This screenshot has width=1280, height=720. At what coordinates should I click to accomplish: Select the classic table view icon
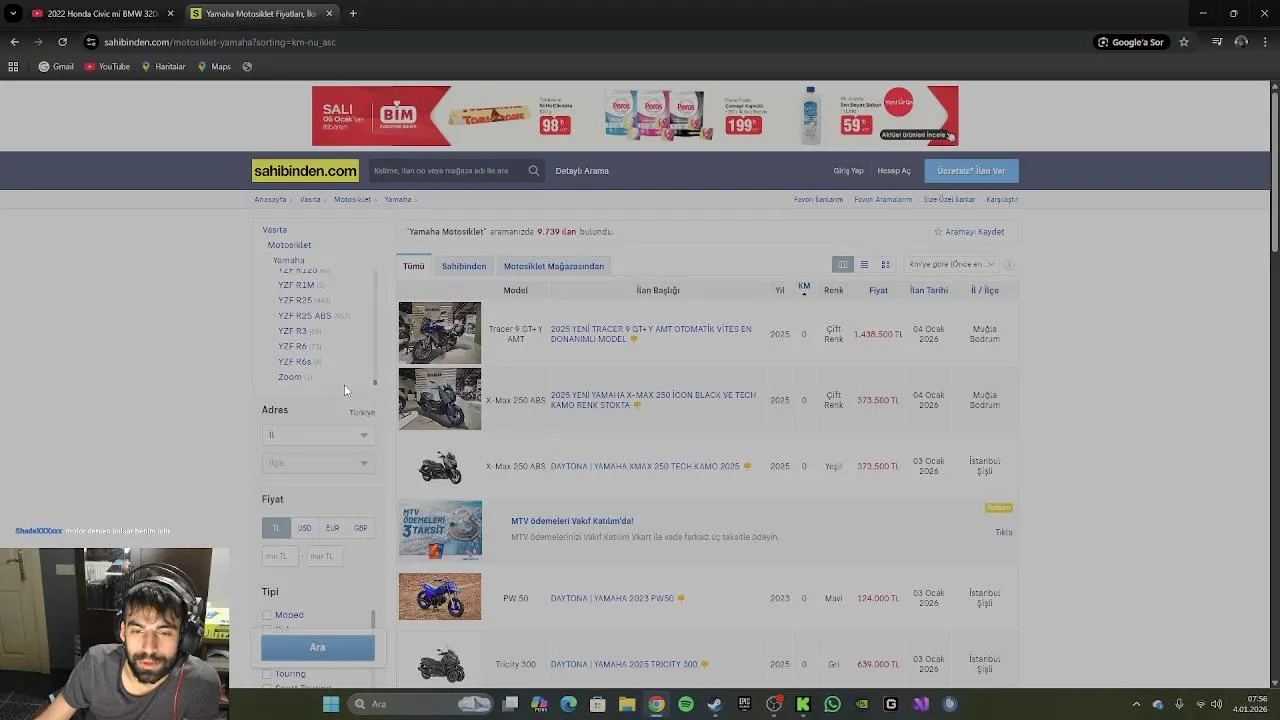point(843,265)
